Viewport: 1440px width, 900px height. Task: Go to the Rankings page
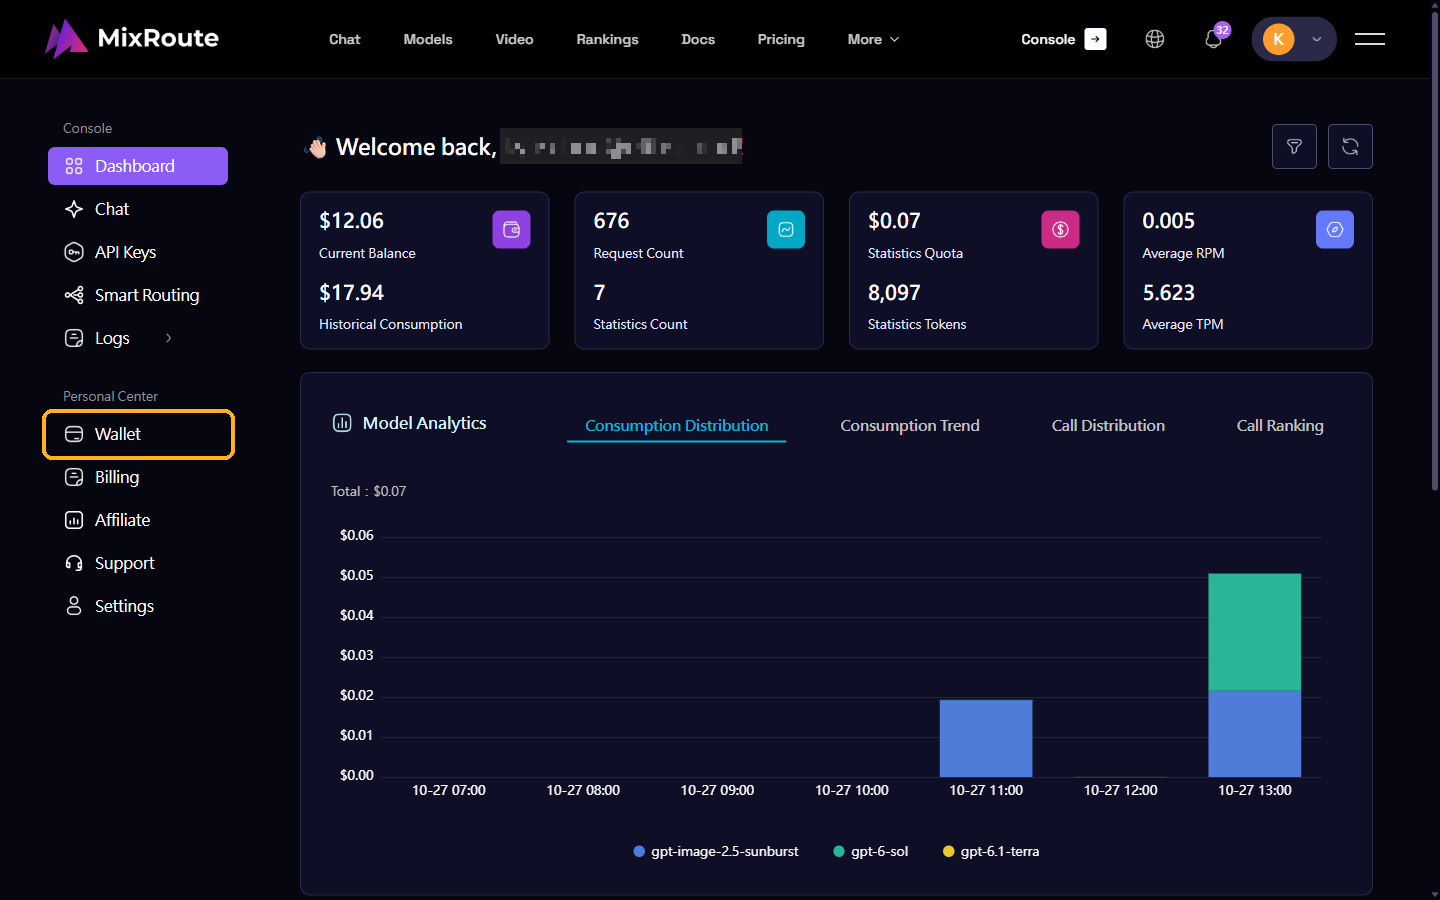pyautogui.click(x=607, y=39)
